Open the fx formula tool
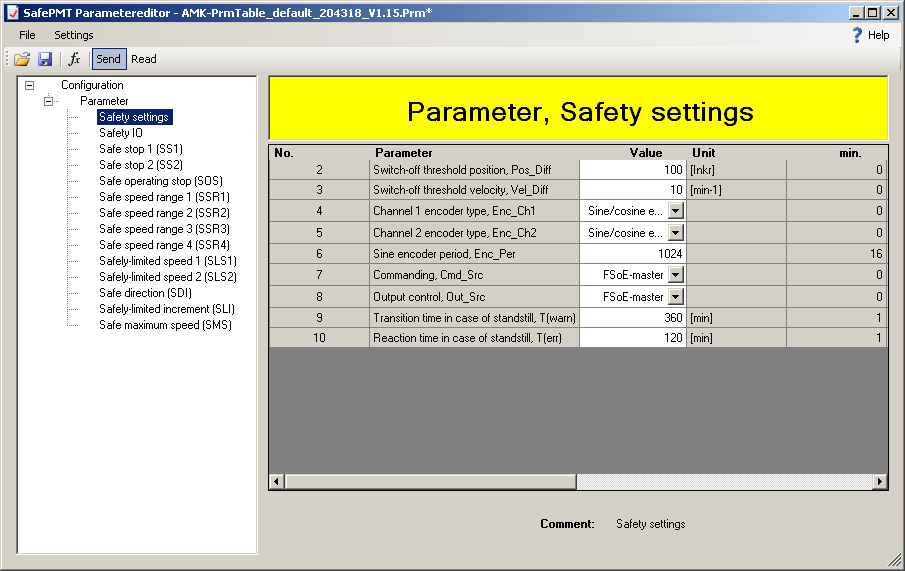Image resolution: width=905 pixels, height=571 pixels. pos(74,59)
